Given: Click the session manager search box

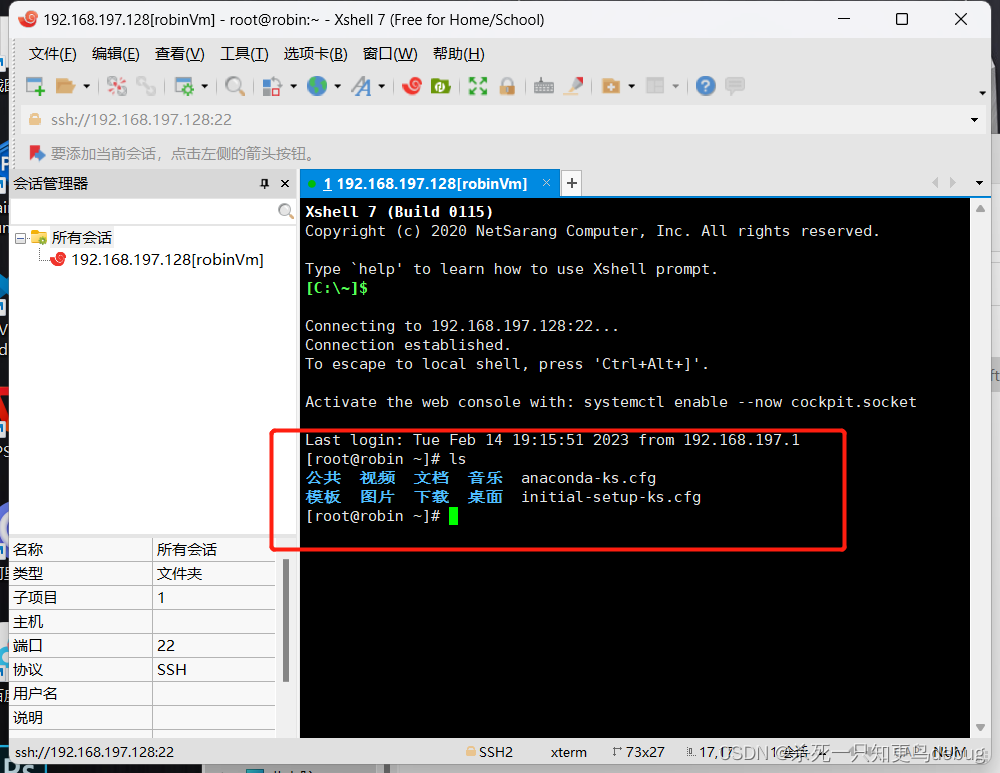Looking at the screenshot, I should [144, 211].
